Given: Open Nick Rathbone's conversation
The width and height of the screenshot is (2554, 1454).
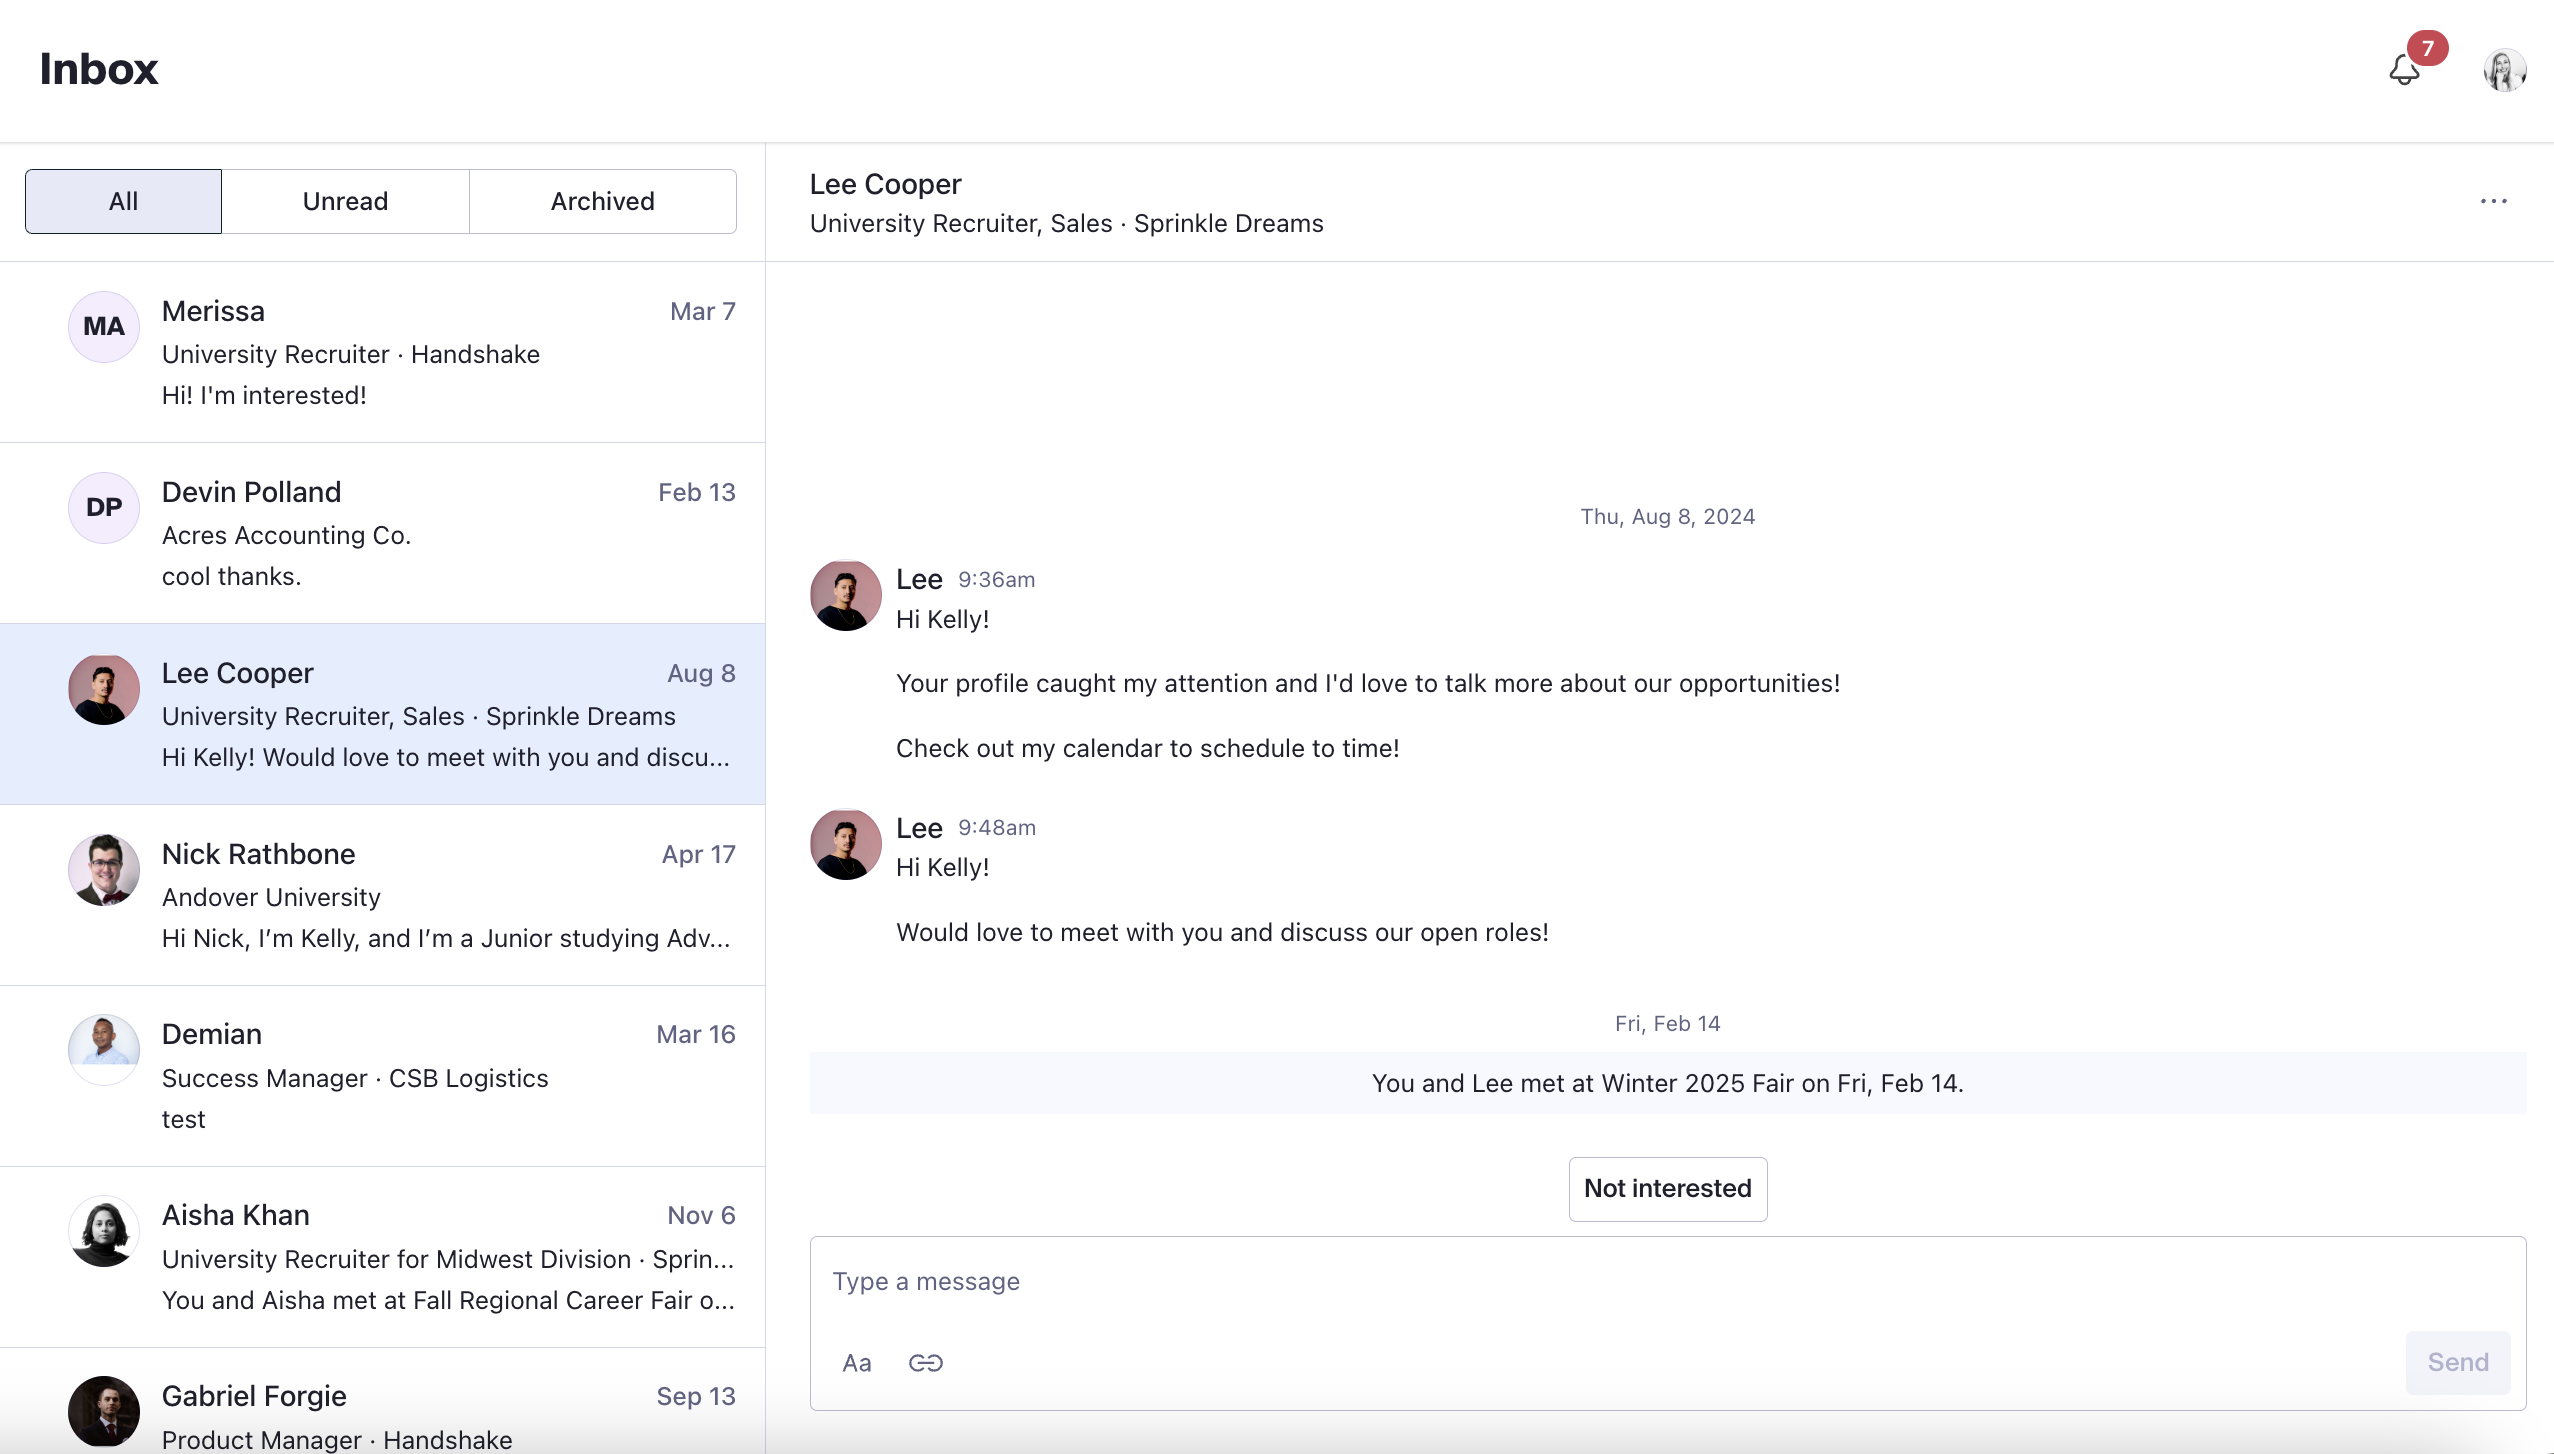Looking at the screenshot, I should (x=382, y=895).
